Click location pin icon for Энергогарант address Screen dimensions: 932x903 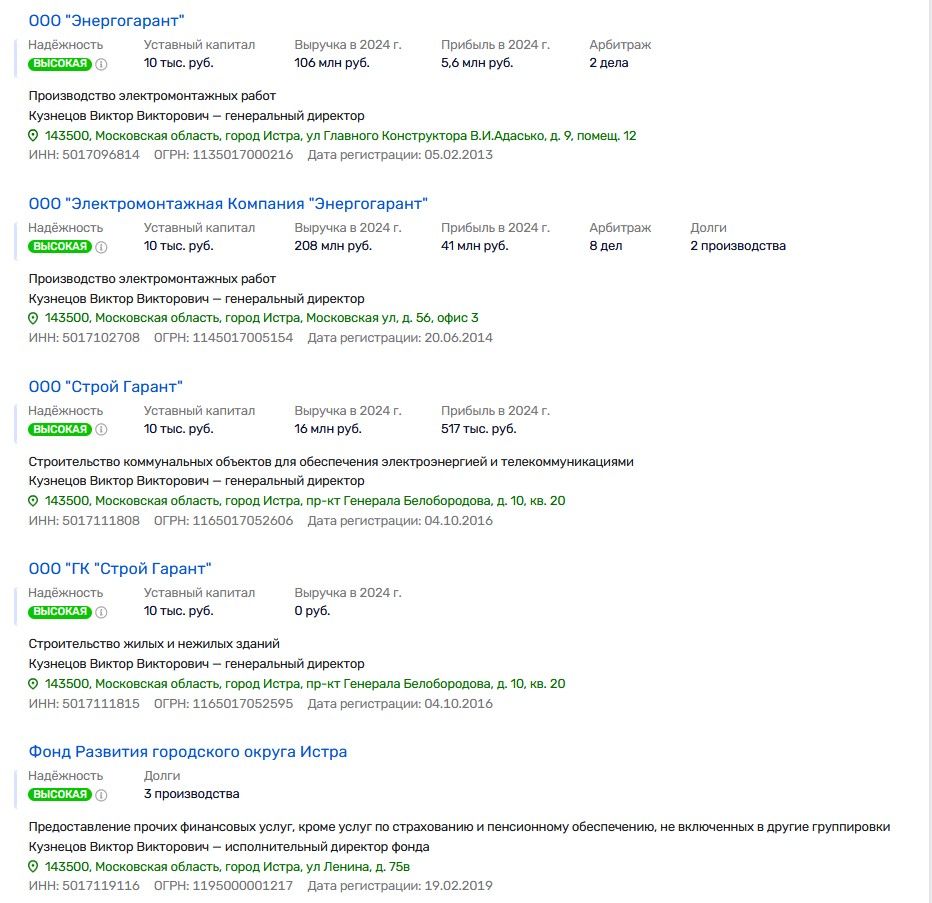coord(34,135)
